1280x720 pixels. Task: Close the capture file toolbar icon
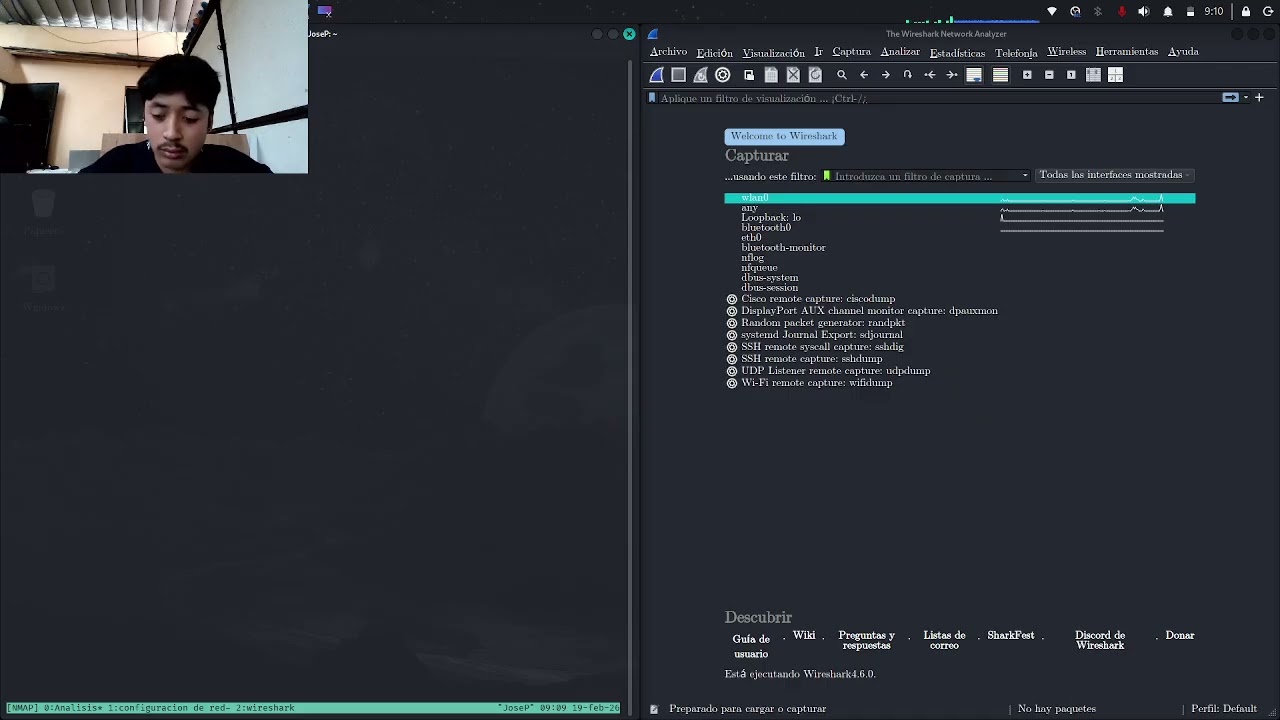(x=793, y=75)
